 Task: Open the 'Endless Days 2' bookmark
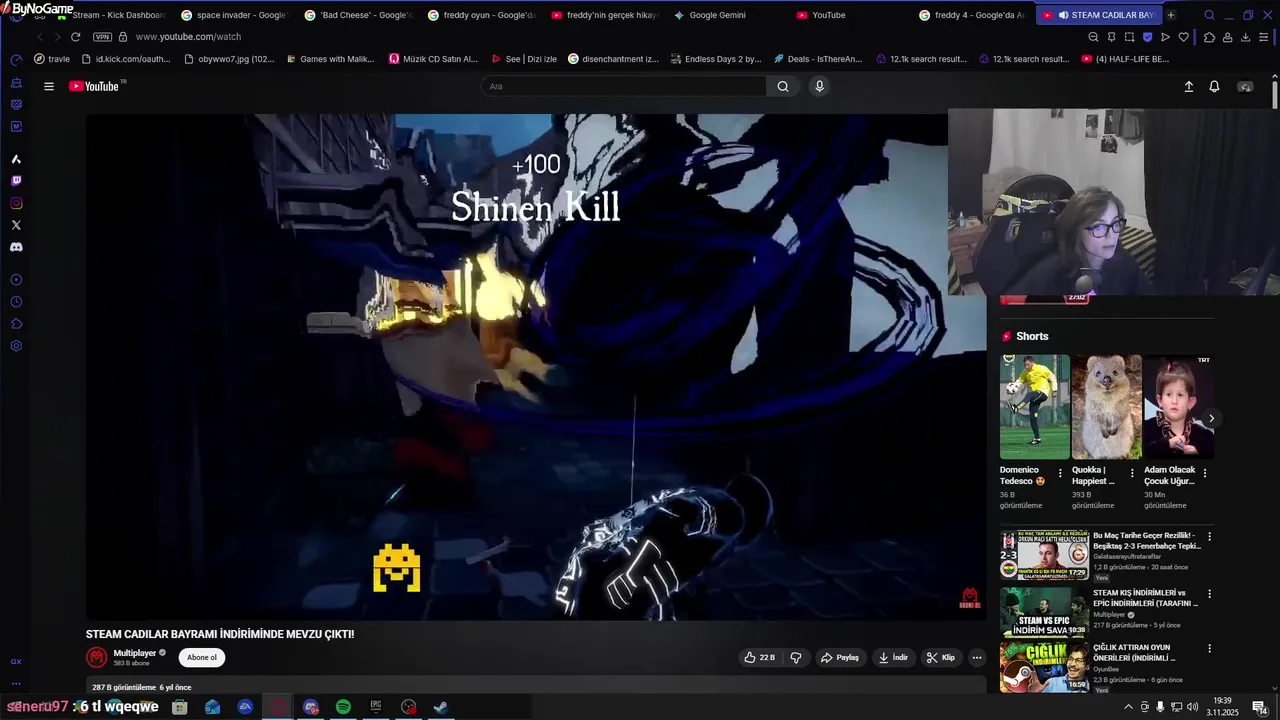click(x=714, y=59)
